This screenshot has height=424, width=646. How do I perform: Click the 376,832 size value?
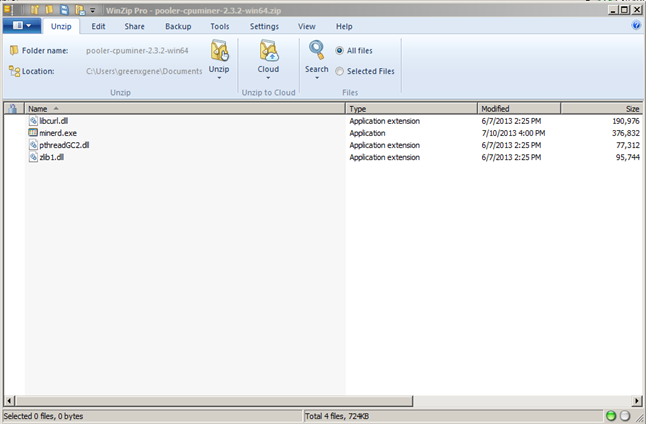point(626,133)
